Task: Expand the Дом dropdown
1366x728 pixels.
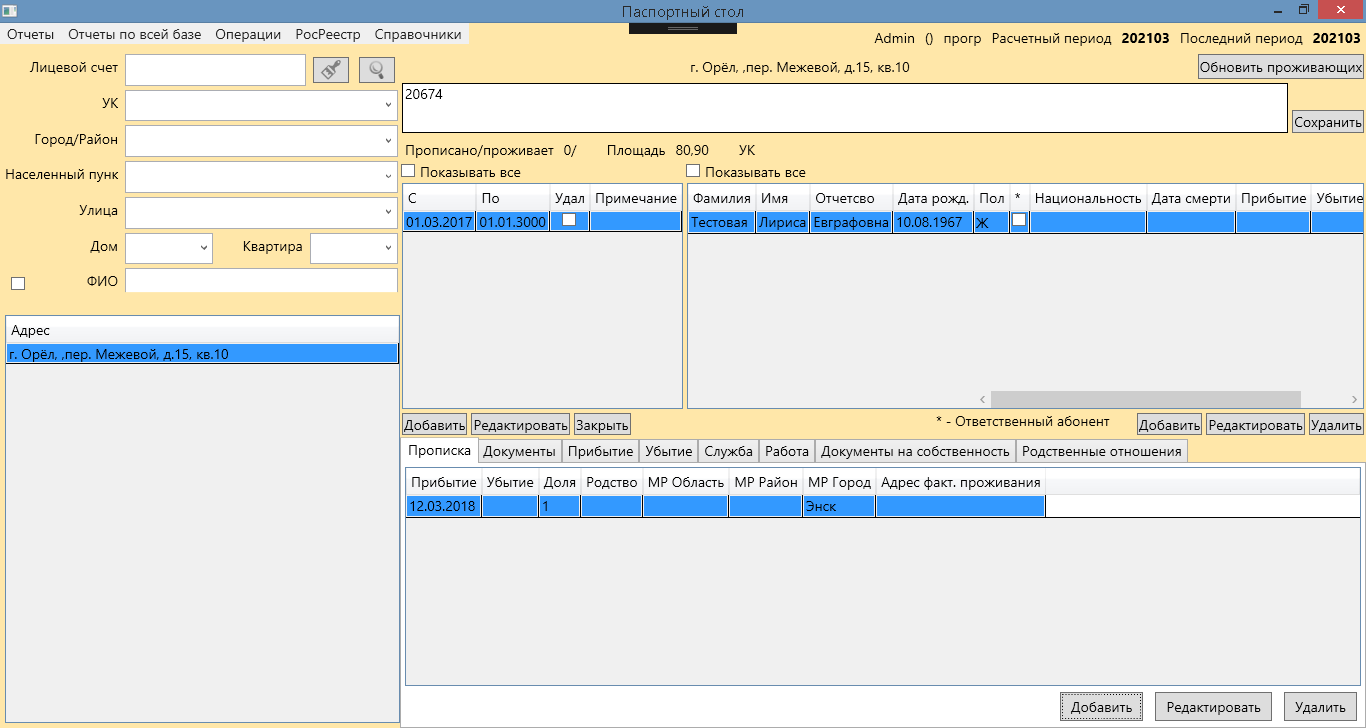Action: (x=204, y=248)
